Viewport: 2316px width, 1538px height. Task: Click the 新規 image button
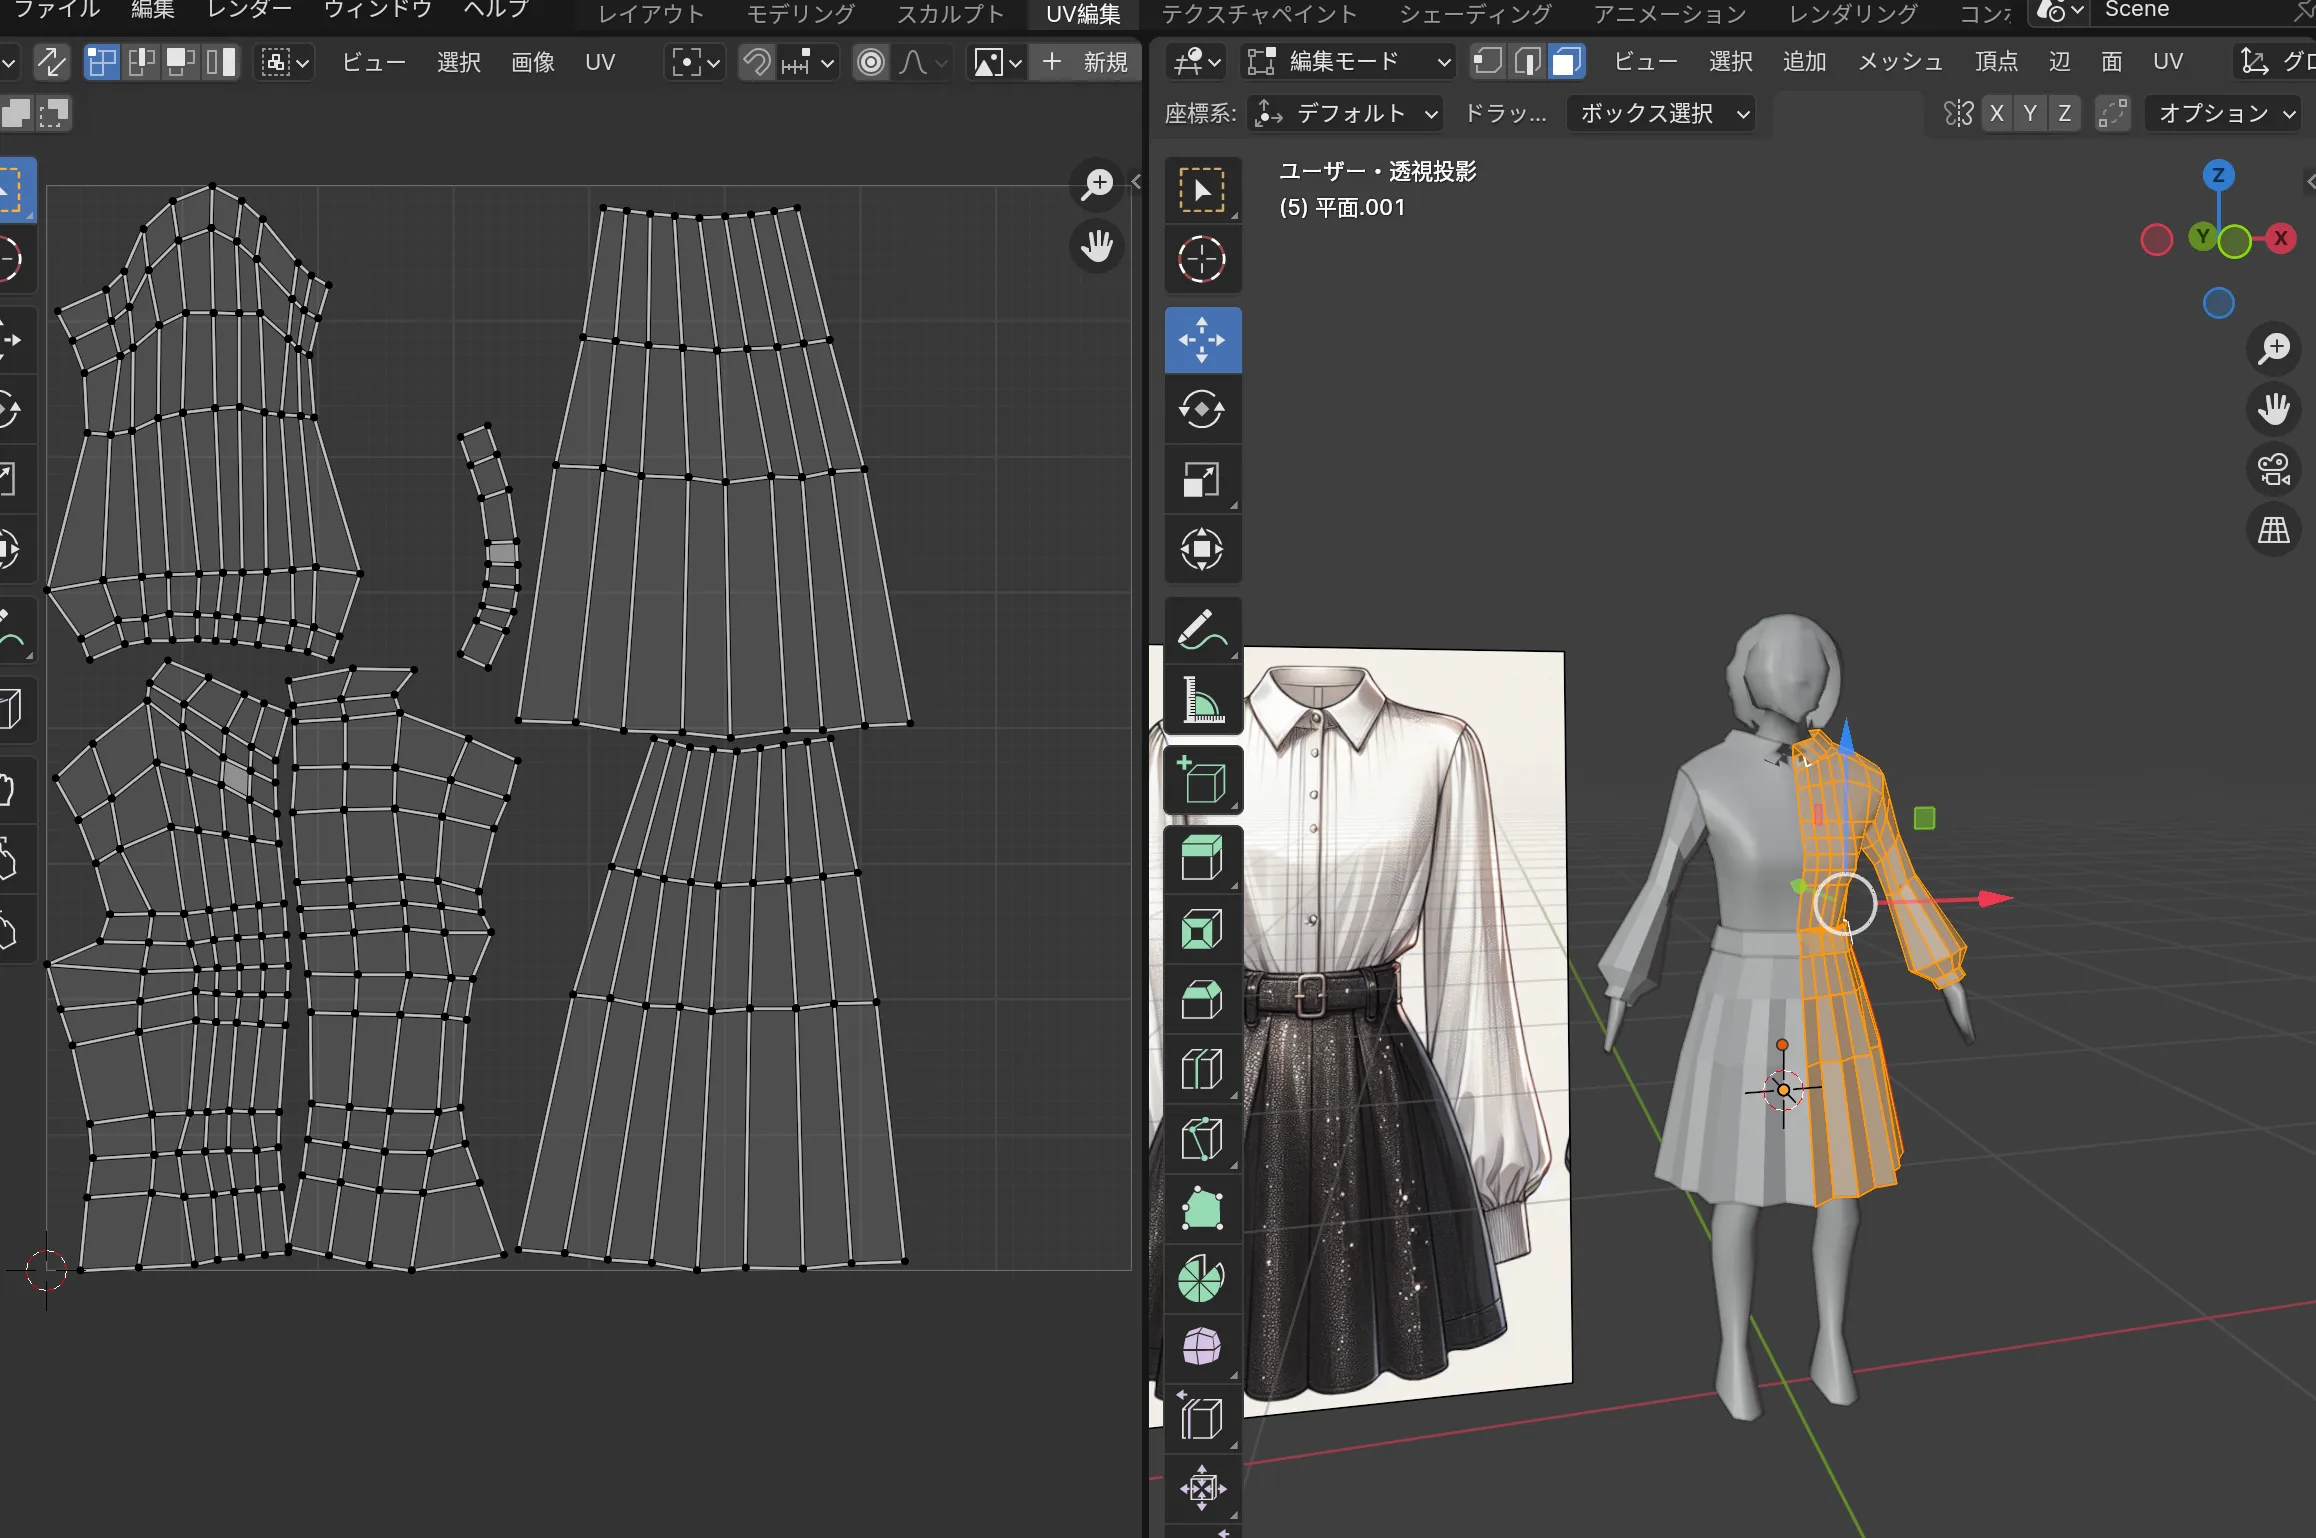coord(1084,62)
